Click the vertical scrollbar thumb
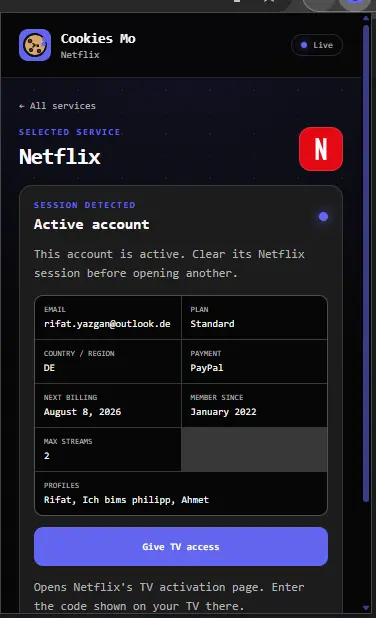Viewport: 376px width, 618px height. (x=366, y=263)
